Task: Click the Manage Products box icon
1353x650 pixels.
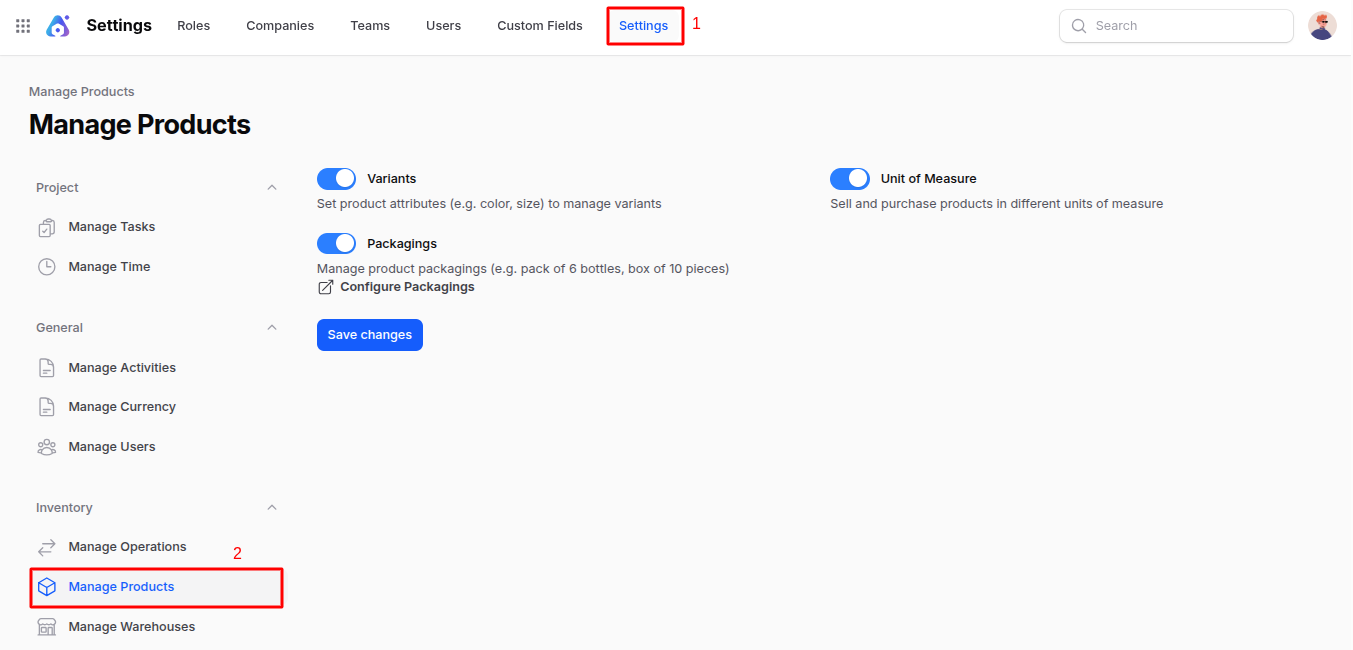Action: (x=46, y=586)
